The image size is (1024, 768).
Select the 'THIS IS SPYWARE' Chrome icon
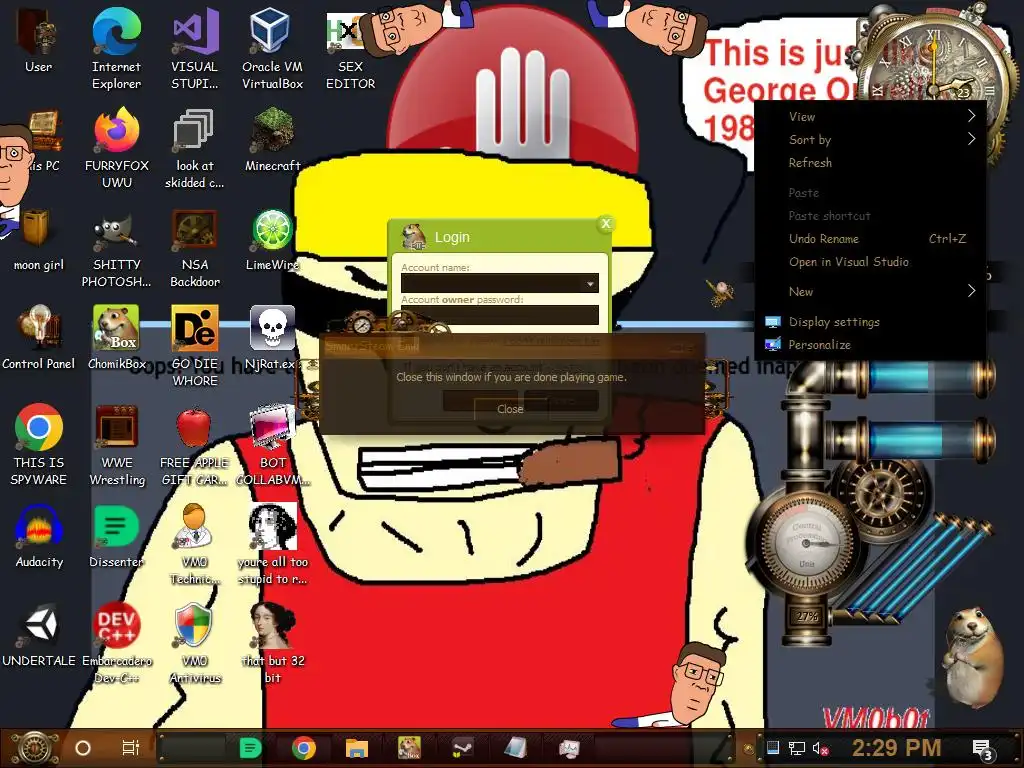(x=38, y=444)
